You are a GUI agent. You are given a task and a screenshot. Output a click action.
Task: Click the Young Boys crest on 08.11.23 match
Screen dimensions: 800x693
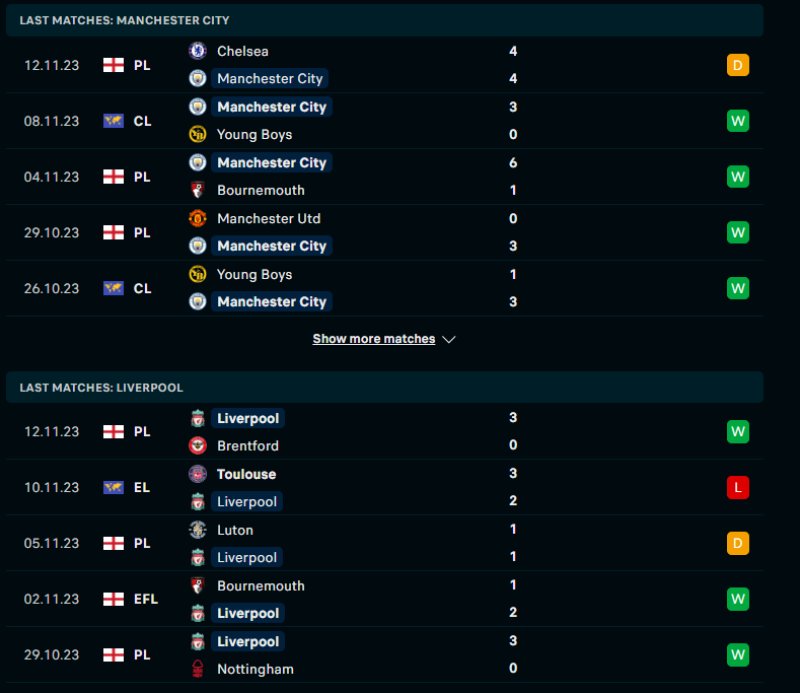tap(197, 134)
